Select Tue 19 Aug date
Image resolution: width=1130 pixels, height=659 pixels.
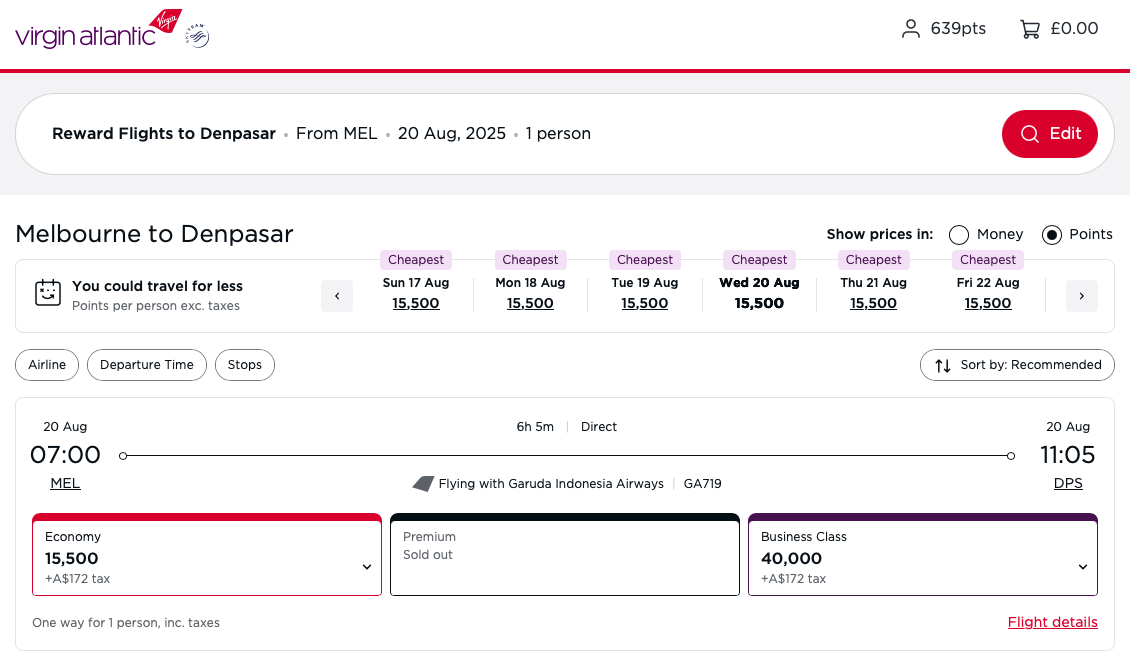645,293
